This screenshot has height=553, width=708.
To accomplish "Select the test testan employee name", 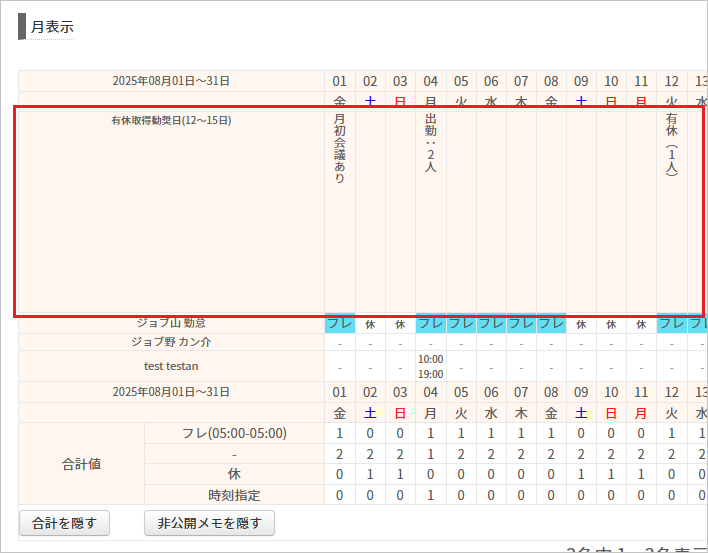I will (171, 366).
